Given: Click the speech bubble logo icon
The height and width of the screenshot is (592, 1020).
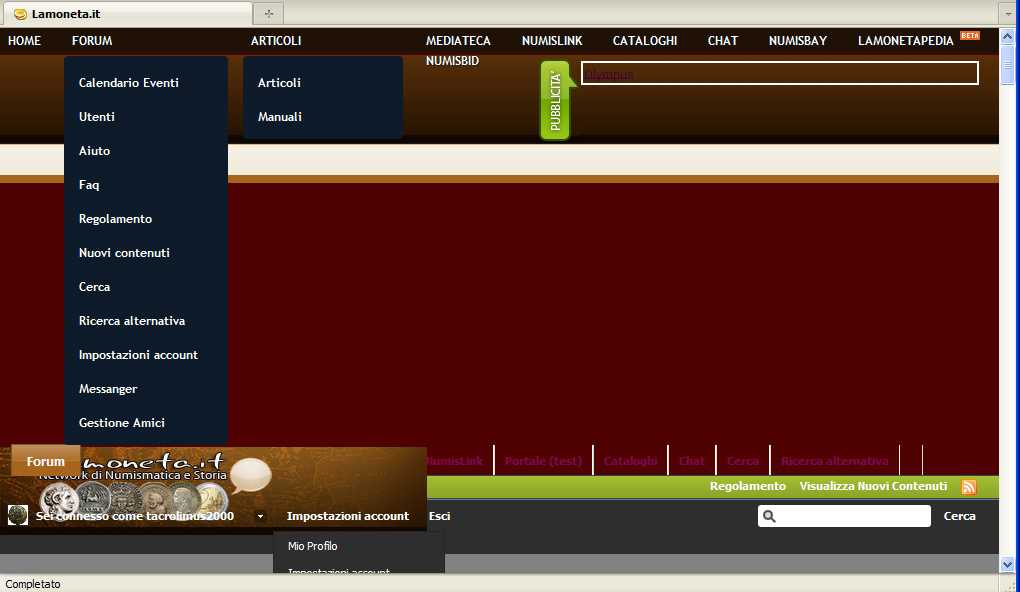Looking at the screenshot, I should (250, 475).
